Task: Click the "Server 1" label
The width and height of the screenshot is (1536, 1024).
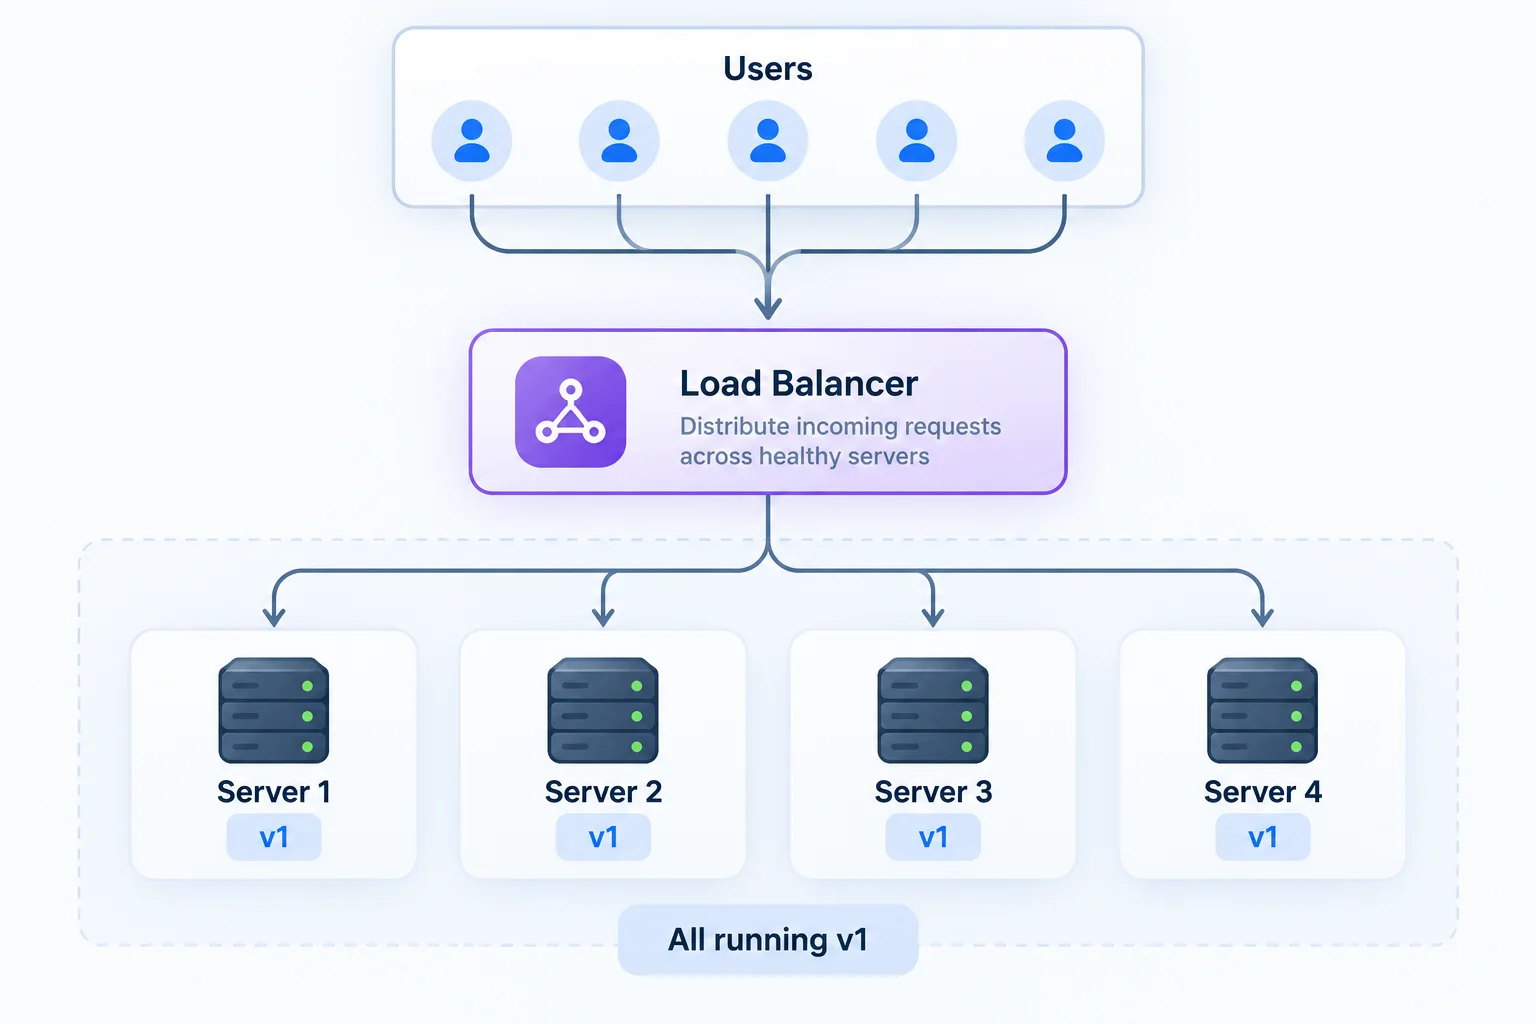Action: [x=274, y=792]
